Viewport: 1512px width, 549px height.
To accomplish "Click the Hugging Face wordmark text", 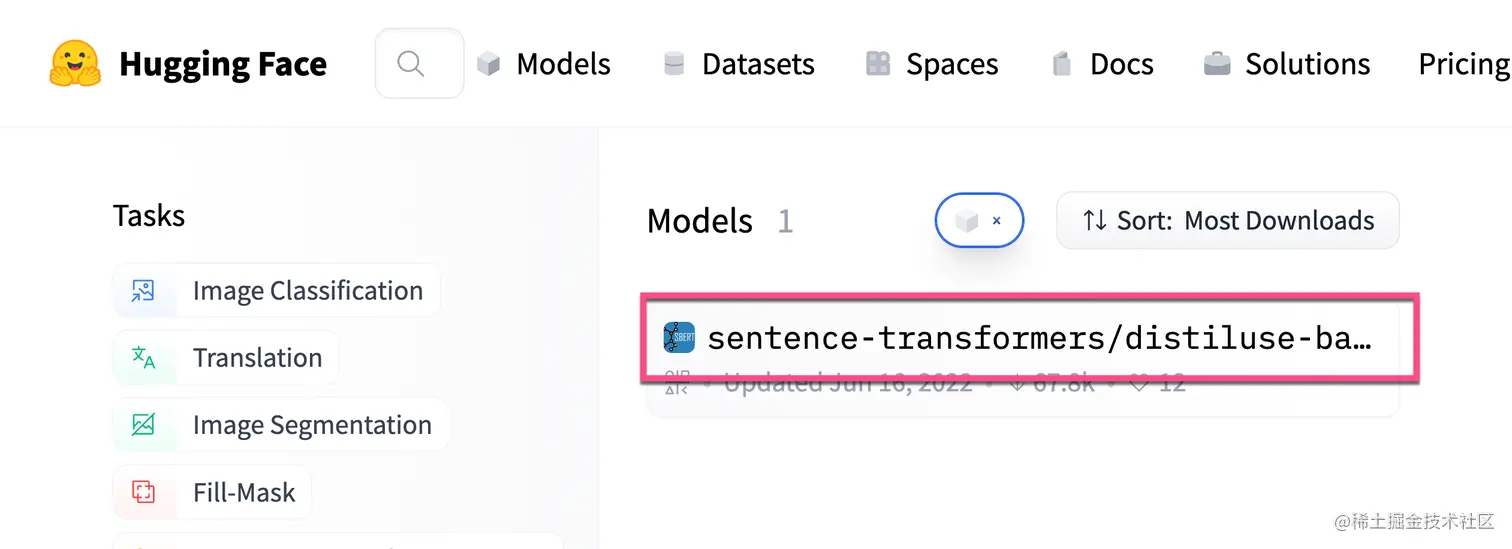I will 223,64.
